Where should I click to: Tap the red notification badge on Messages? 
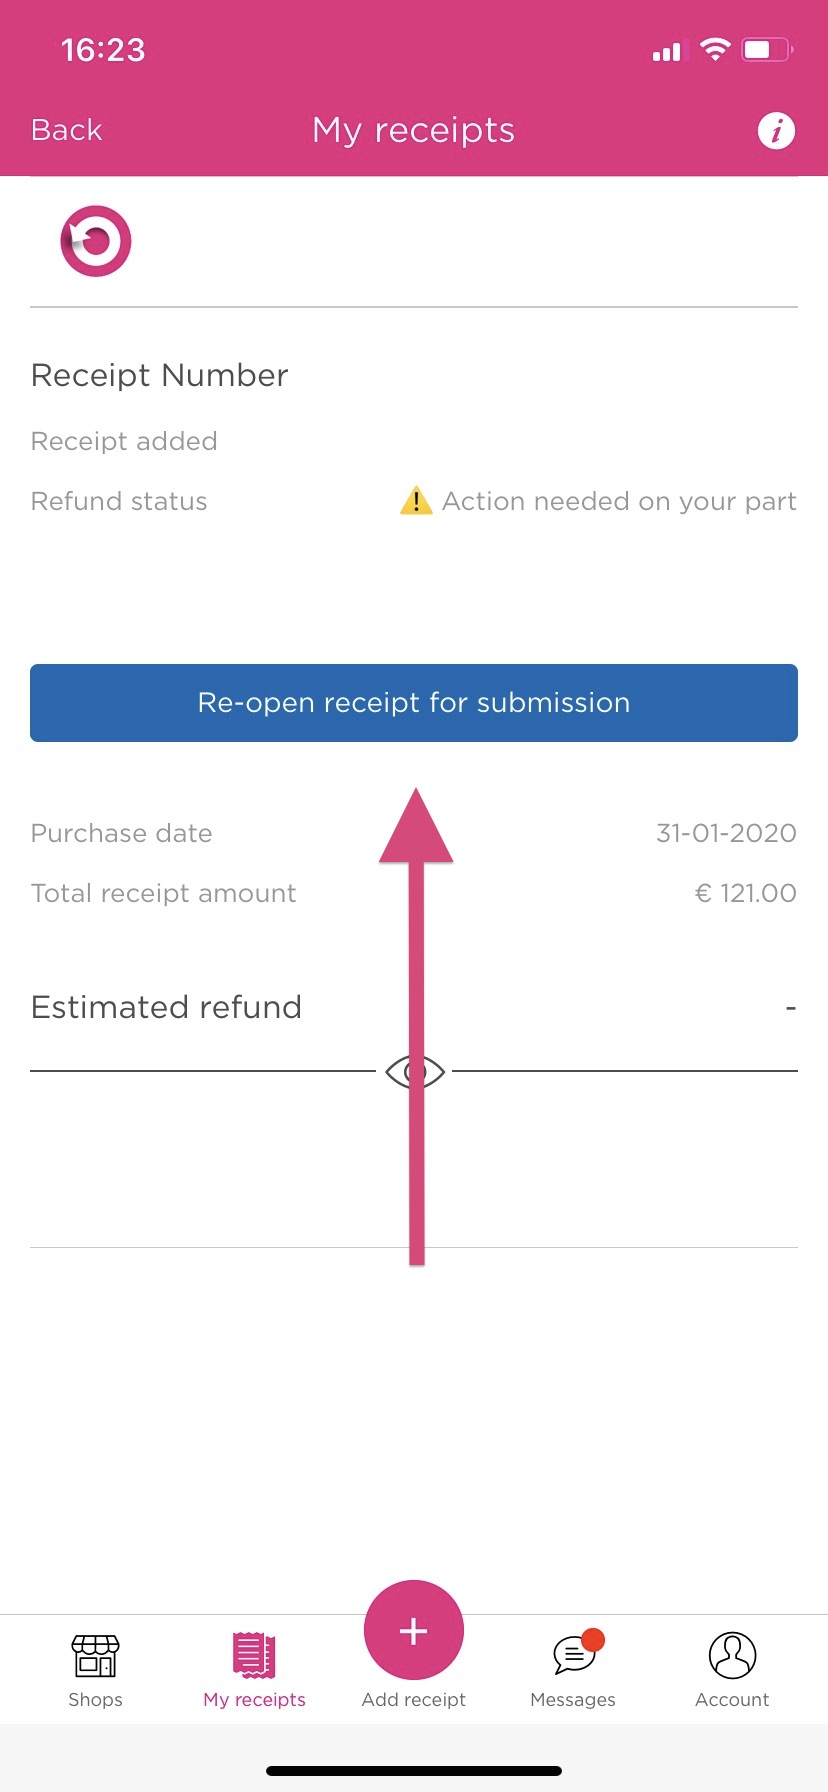pos(593,1639)
